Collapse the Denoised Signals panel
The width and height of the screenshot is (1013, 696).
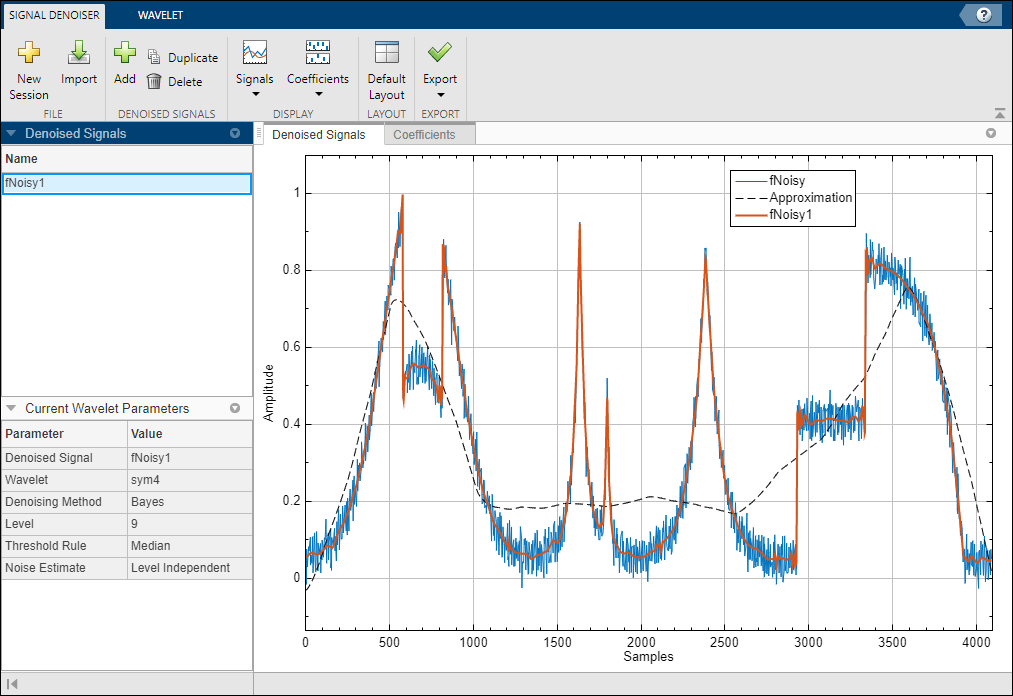tap(11, 133)
